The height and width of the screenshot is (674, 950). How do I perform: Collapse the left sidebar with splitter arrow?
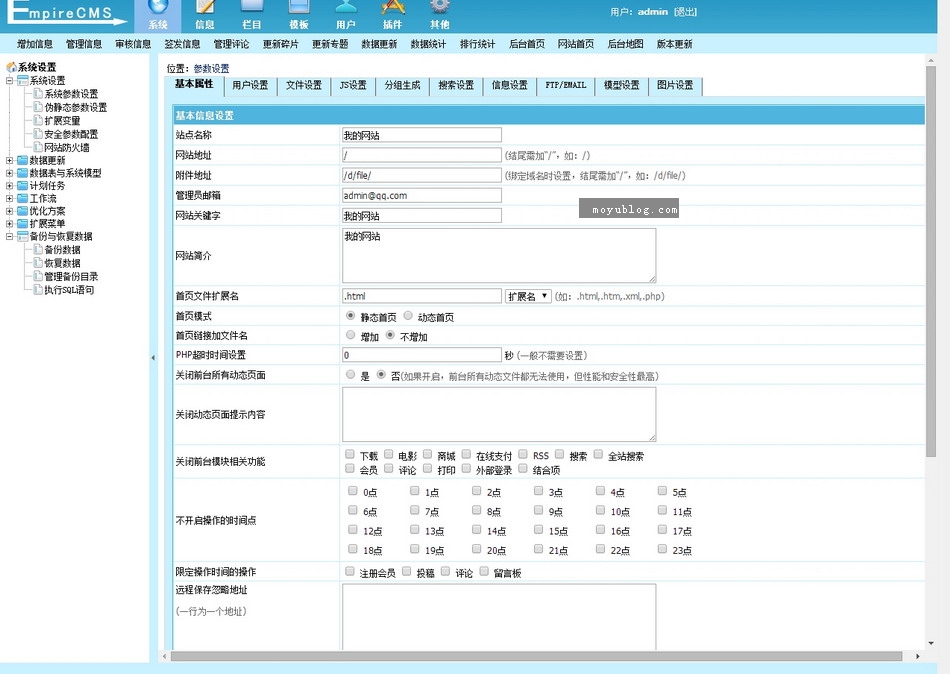(x=153, y=358)
